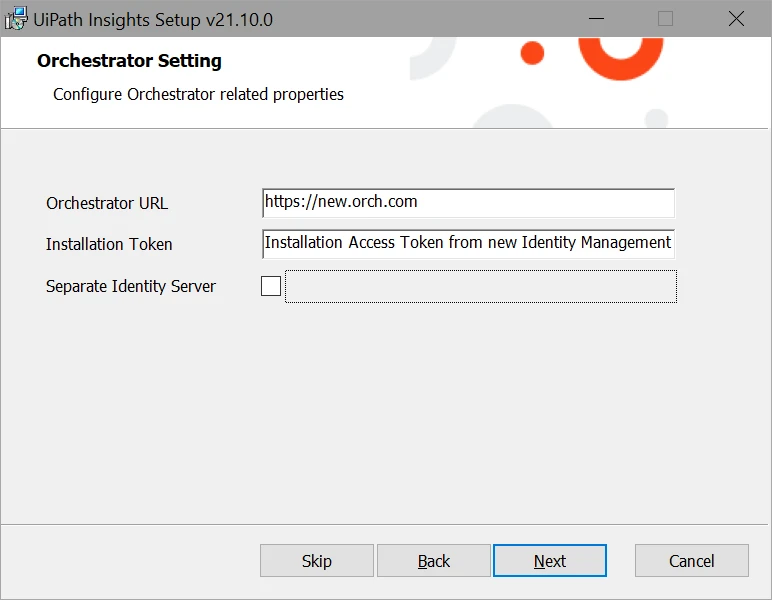Viewport: 772px width, 600px height.
Task: Skip the Orchestrator settings step
Action: pyautogui.click(x=317, y=561)
